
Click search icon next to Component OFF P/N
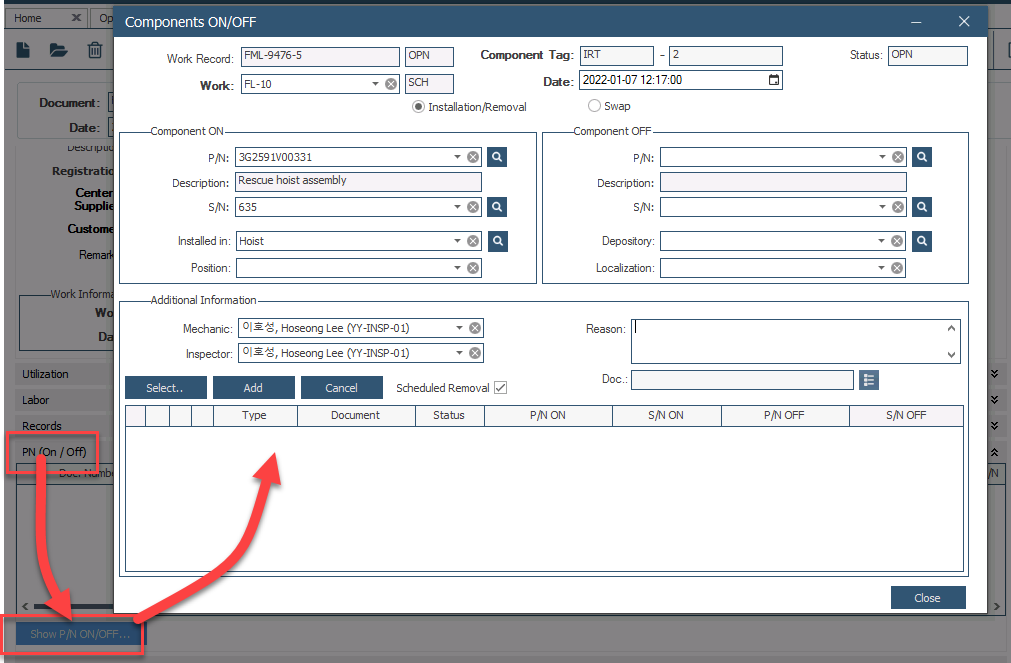tap(922, 157)
